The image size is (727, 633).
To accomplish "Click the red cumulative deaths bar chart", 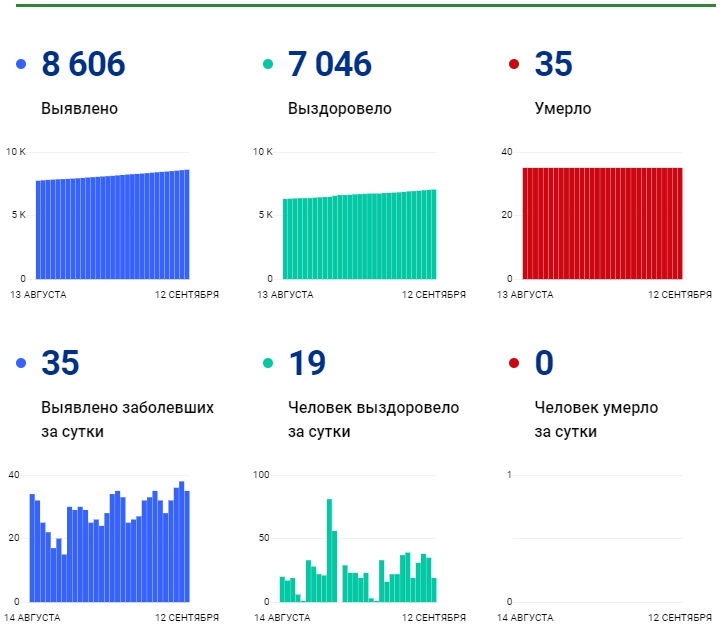I will [x=602, y=224].
